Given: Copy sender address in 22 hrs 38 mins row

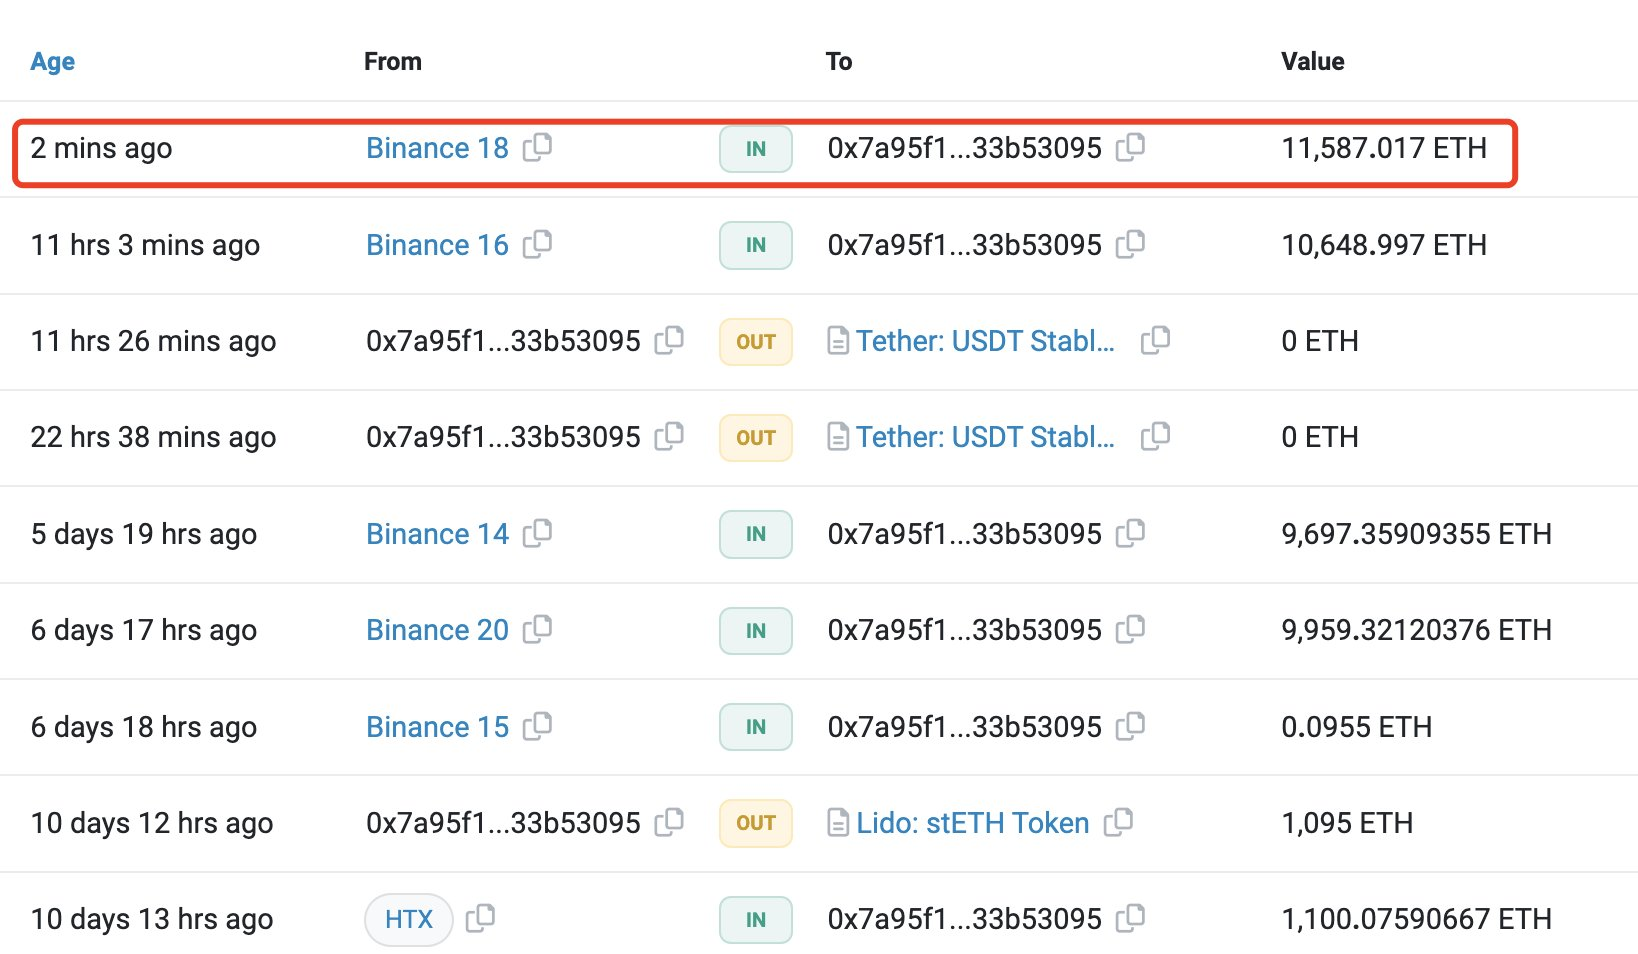Looking at the screenshot, I should click(669, 436).
